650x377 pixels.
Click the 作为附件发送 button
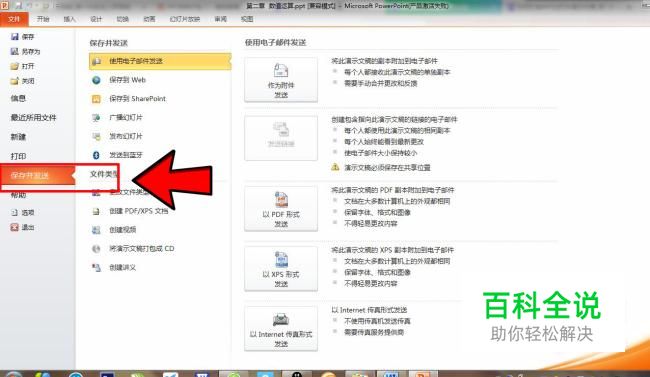[x=281, y=80]
